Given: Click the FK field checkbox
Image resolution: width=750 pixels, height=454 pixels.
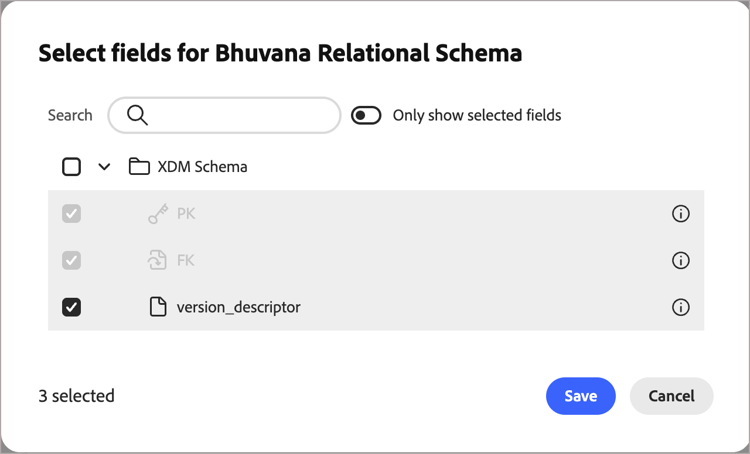Looking at the screenshot, I should point(72,260).
